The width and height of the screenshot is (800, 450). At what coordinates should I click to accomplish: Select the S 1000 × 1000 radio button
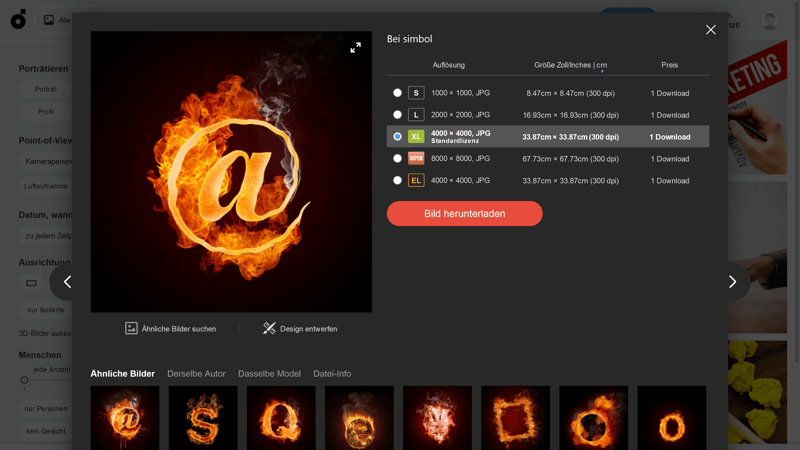pyautogui.click(x=397, y=93)
